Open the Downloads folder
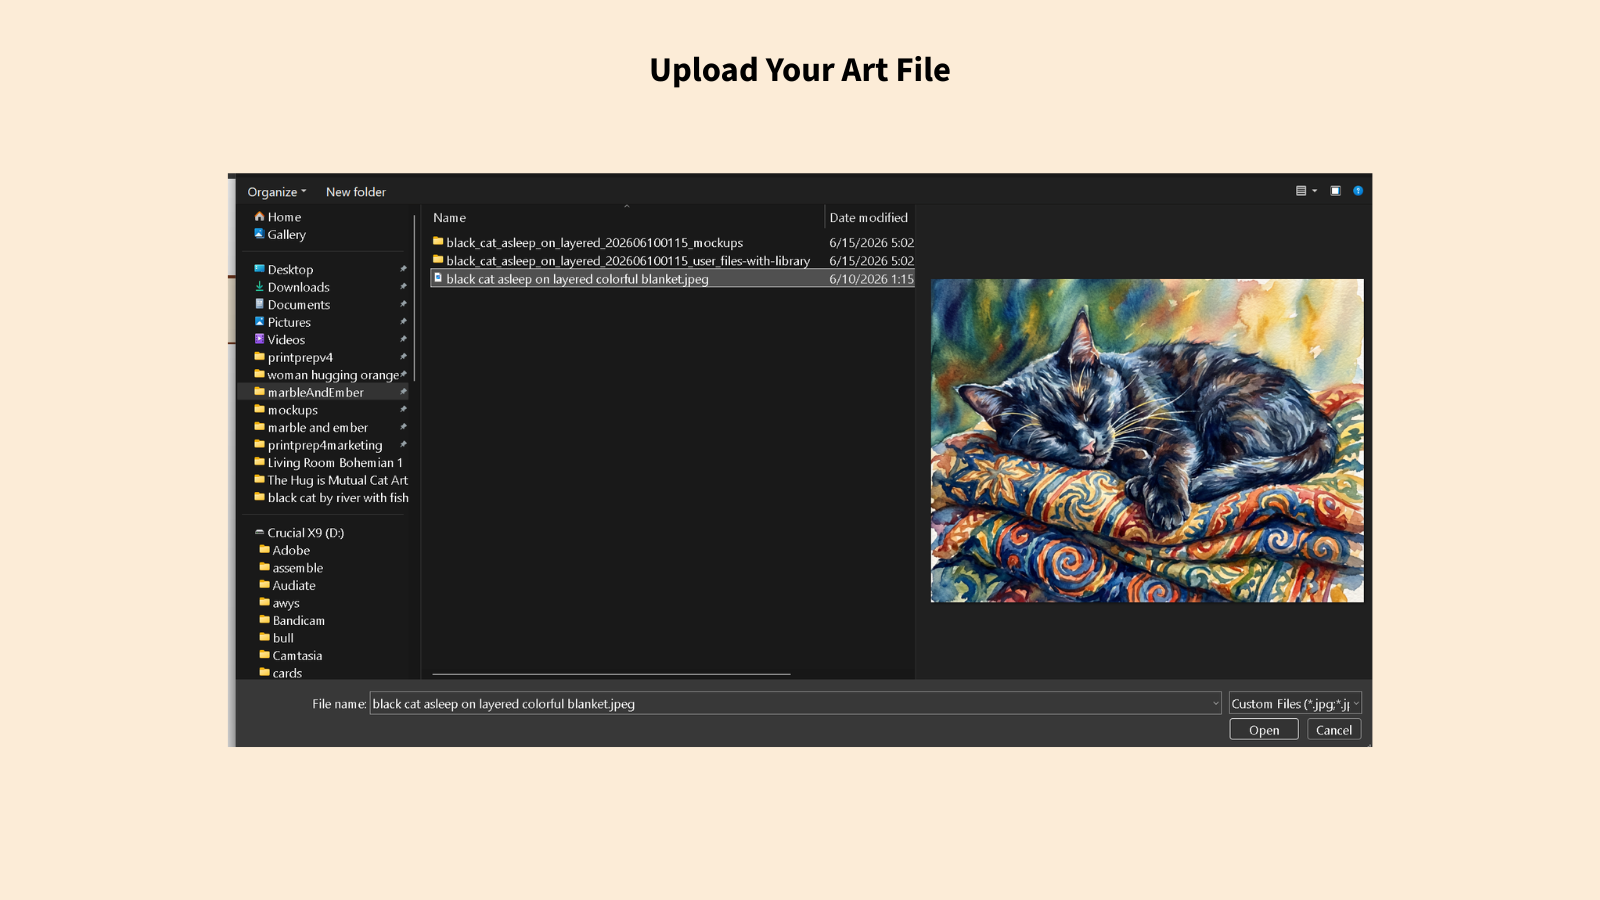The image size is (1600, 900). 298,287
